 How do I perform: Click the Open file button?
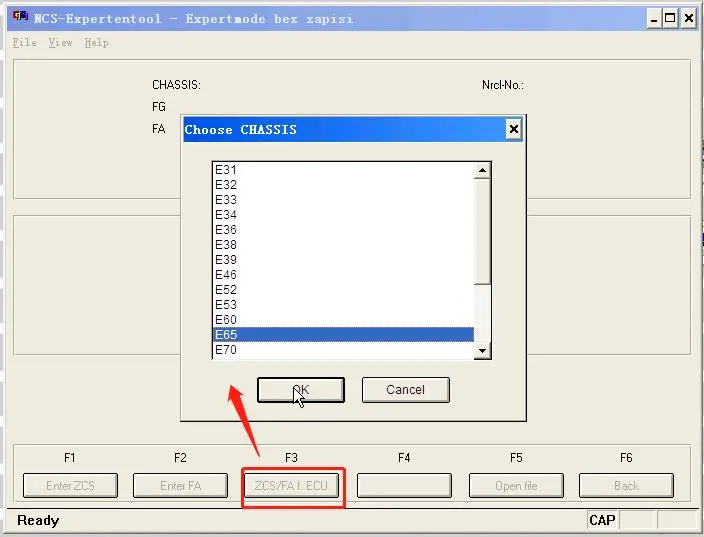click(516, 485)
